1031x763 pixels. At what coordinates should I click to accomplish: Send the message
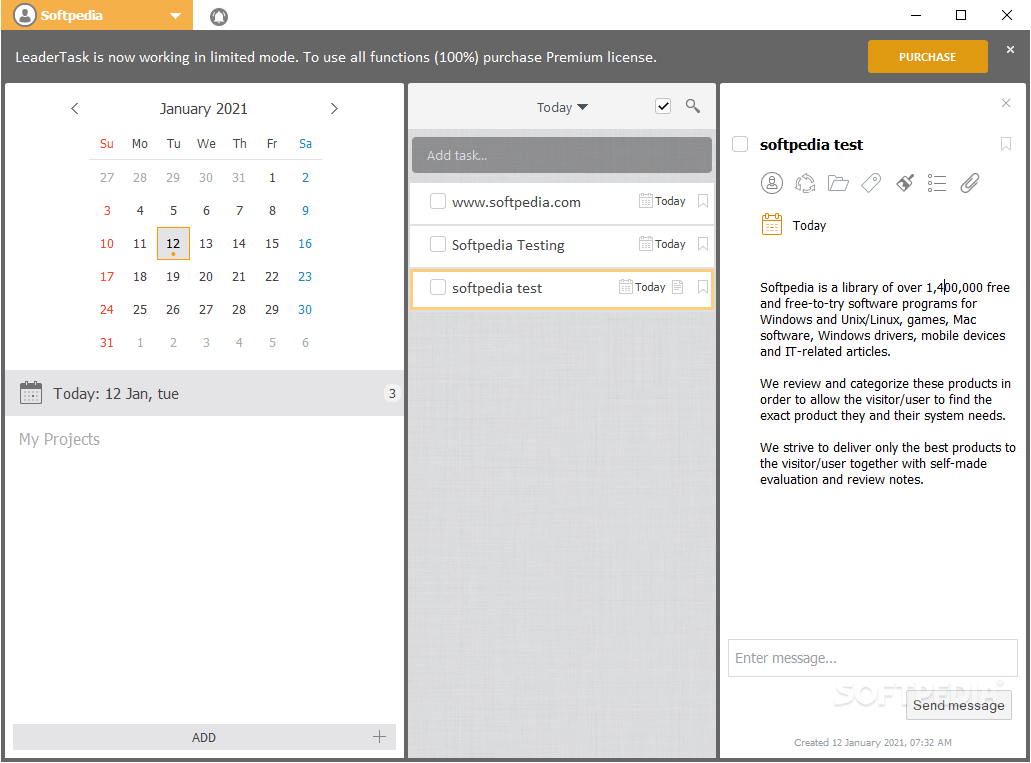pos(958,705)
